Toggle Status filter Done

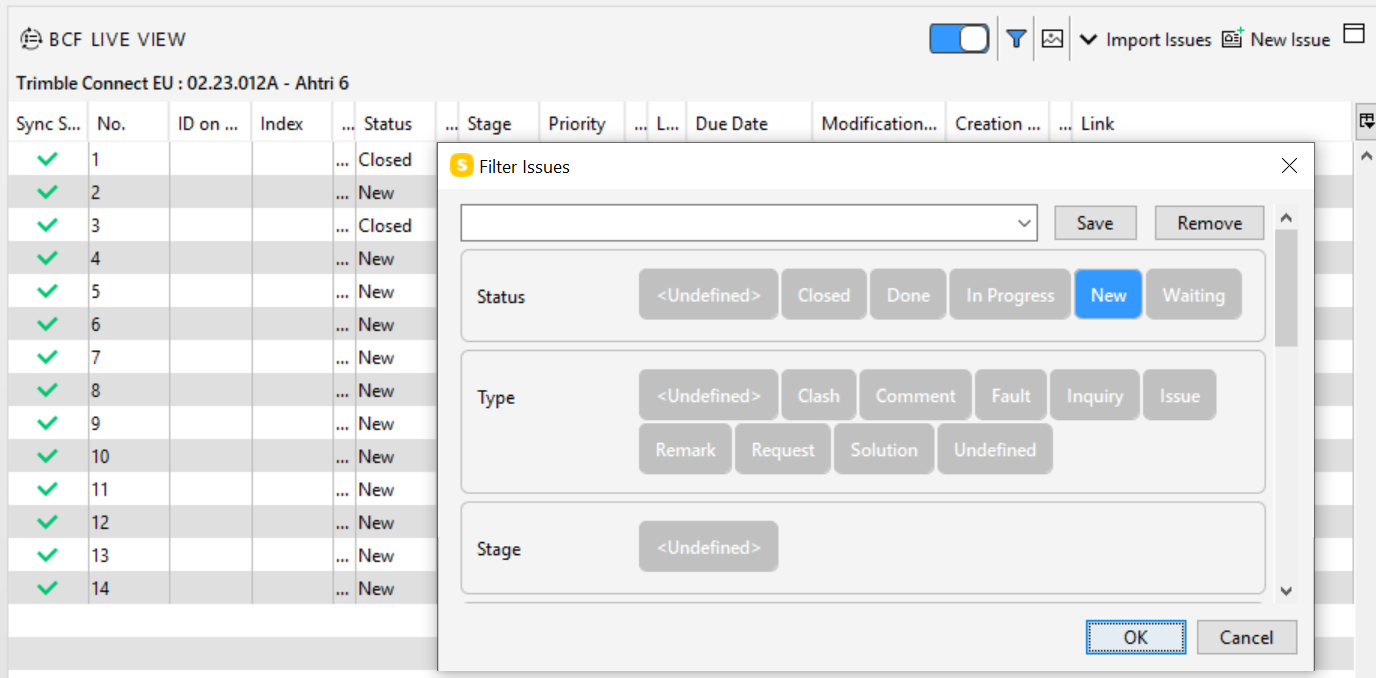pos(908,295)
